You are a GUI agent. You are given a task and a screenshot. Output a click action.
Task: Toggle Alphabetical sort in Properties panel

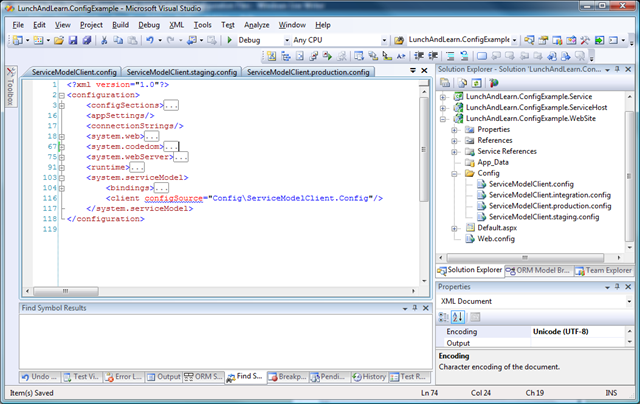coord(458,317)
